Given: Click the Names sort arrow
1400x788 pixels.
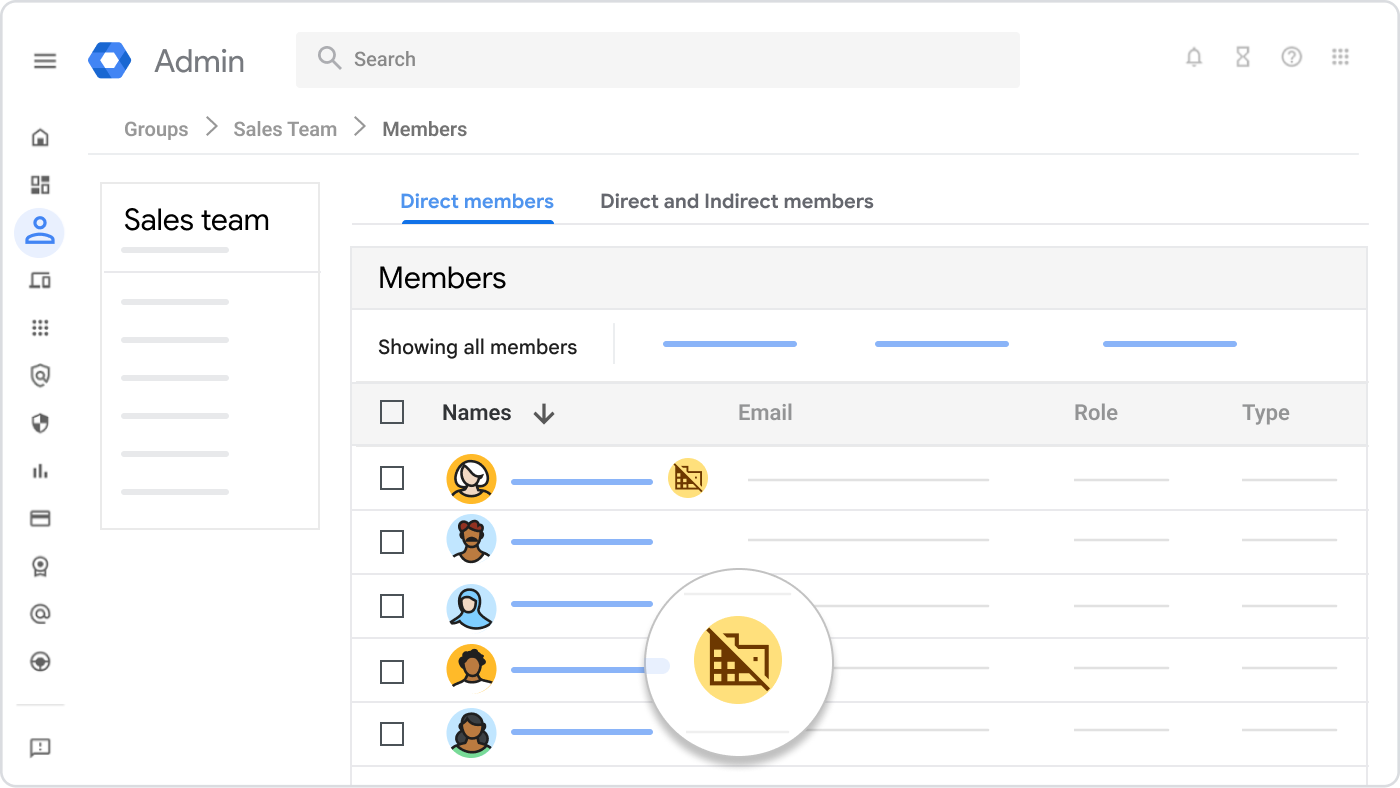Looking at the screenshot, I should (544, 414).
